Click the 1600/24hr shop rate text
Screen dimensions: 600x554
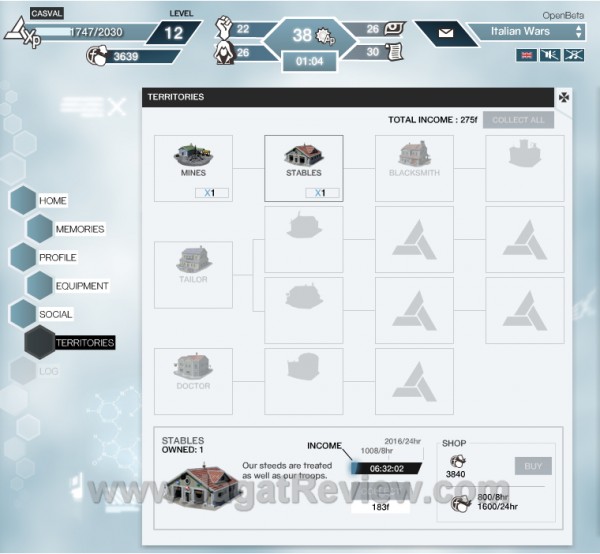click(x=497, y=507)
